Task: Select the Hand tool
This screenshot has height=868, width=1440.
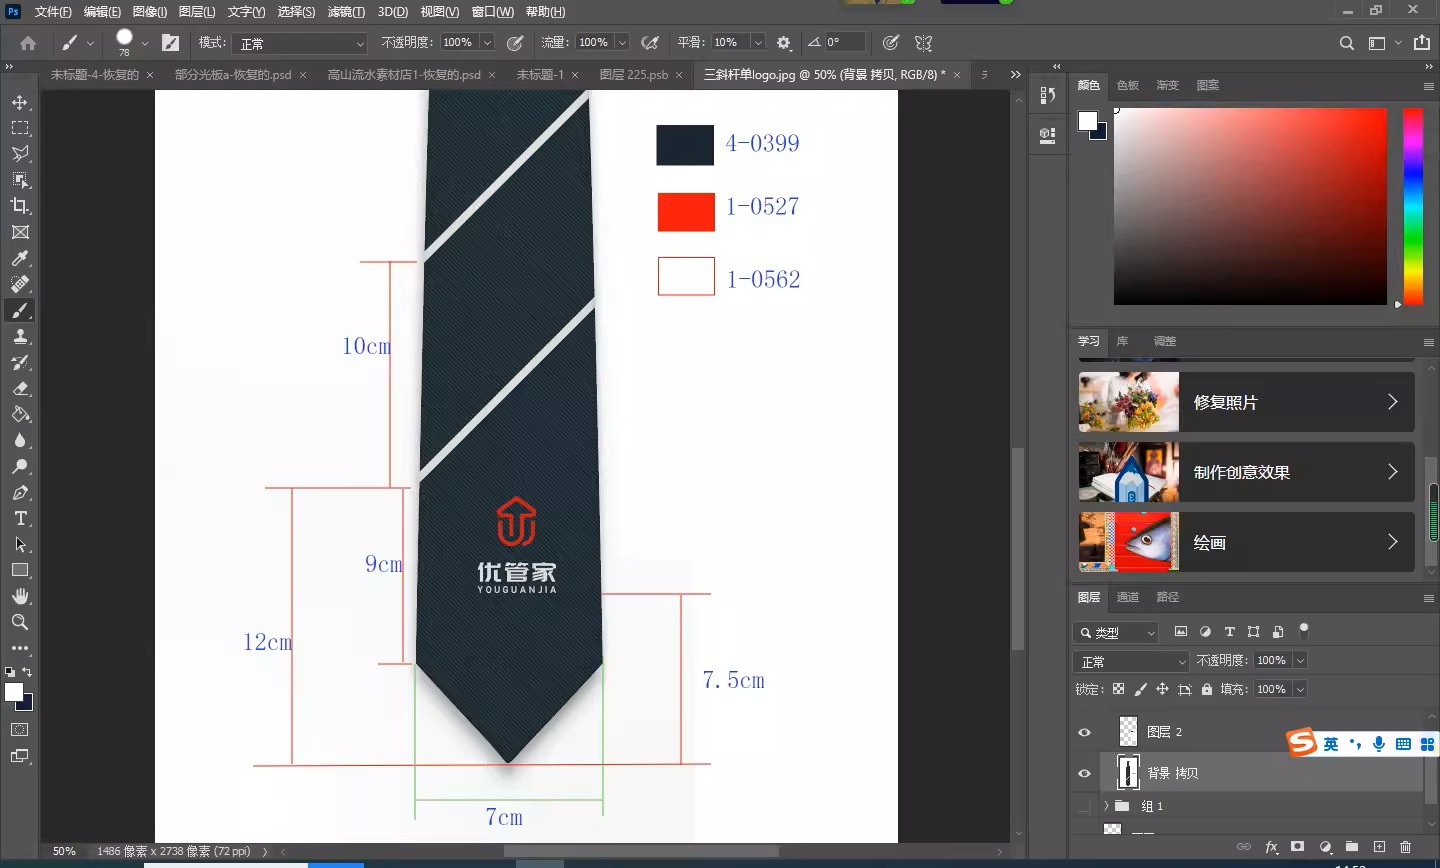Action: click(x=20, y=596)
